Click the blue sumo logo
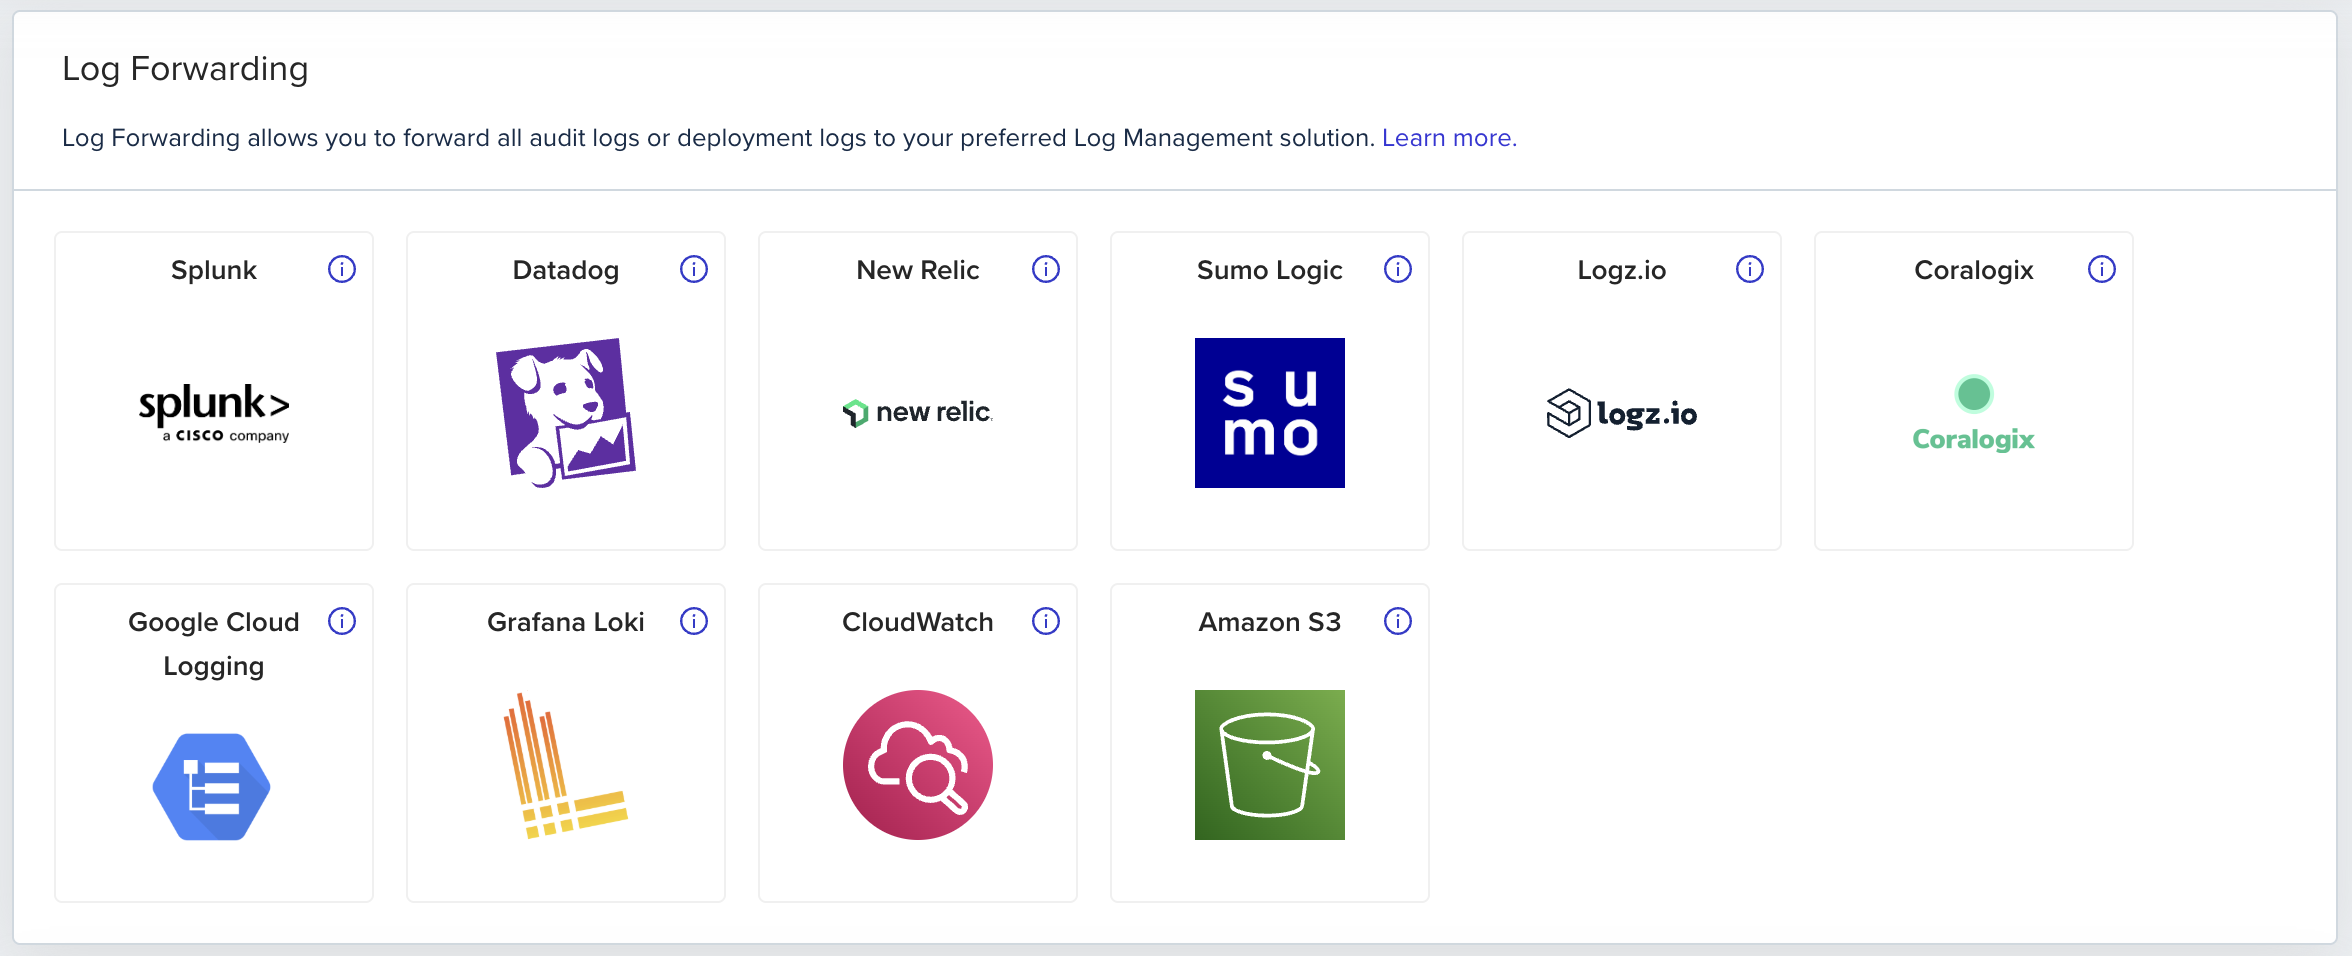This screenshot has width=2352, height=956. (x=1270, y=413)
